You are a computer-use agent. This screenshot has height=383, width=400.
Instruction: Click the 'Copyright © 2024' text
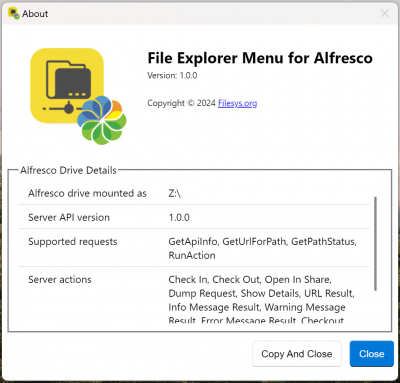[181, 103]
